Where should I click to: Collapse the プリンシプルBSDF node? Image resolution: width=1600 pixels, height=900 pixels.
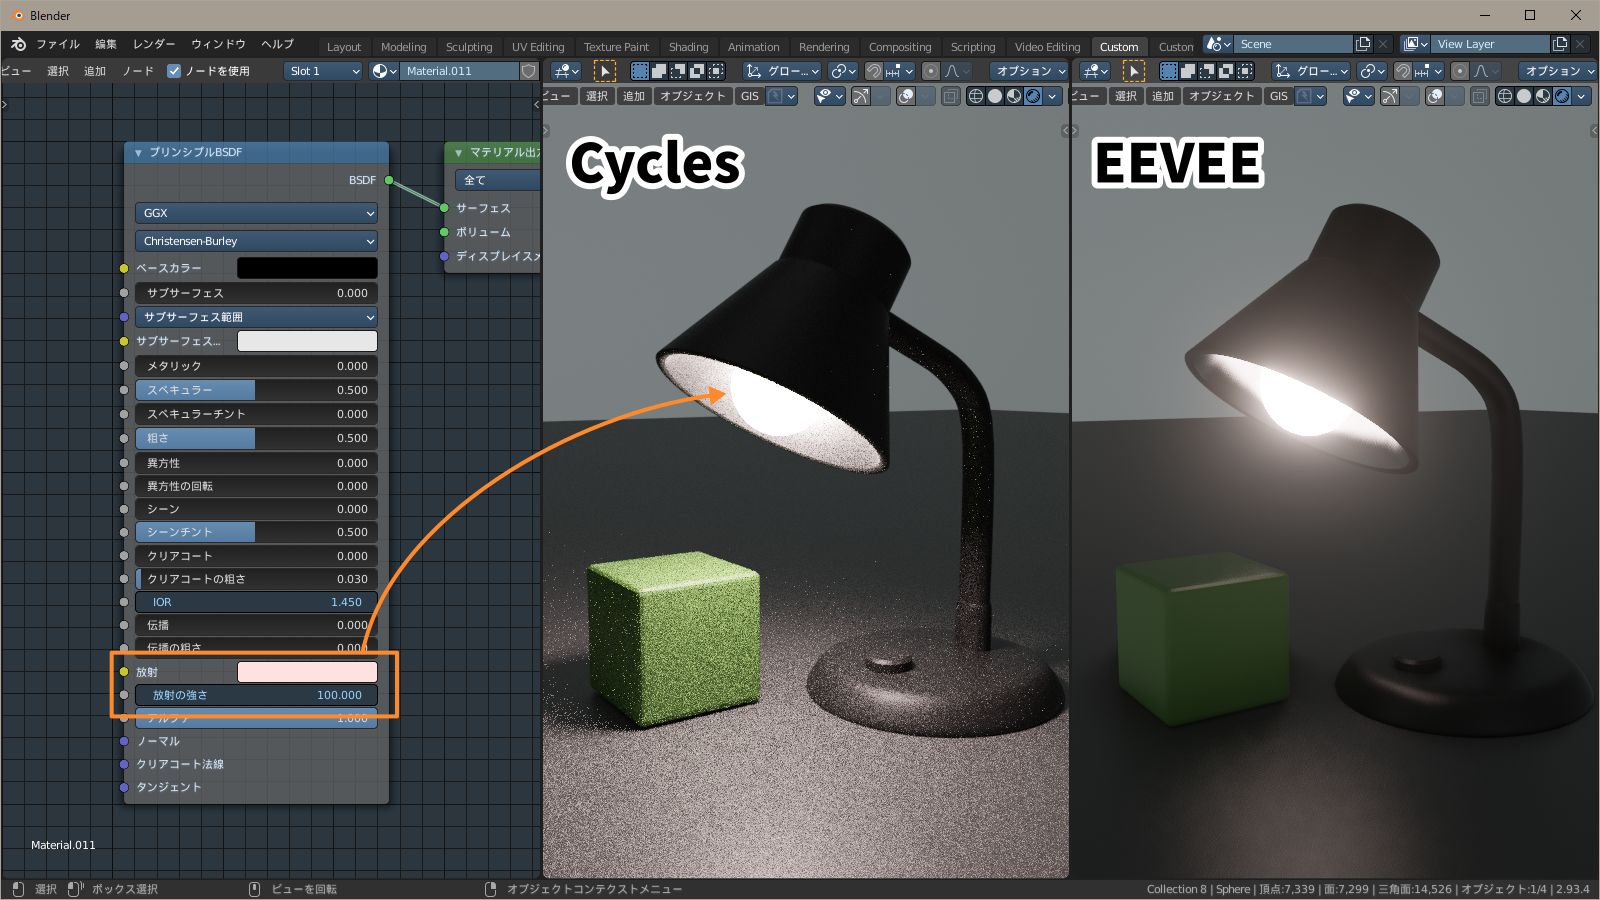[x=138, y=152]
